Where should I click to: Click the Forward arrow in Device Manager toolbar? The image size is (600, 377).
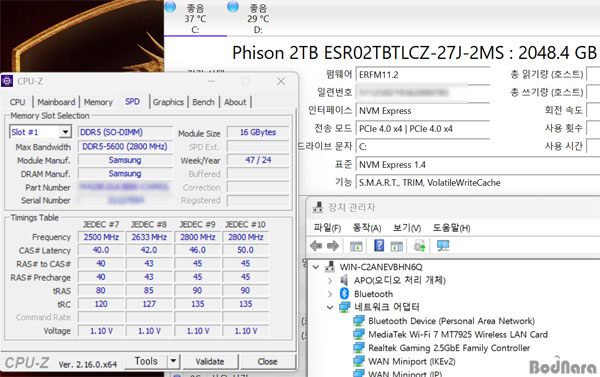[333, 246]
